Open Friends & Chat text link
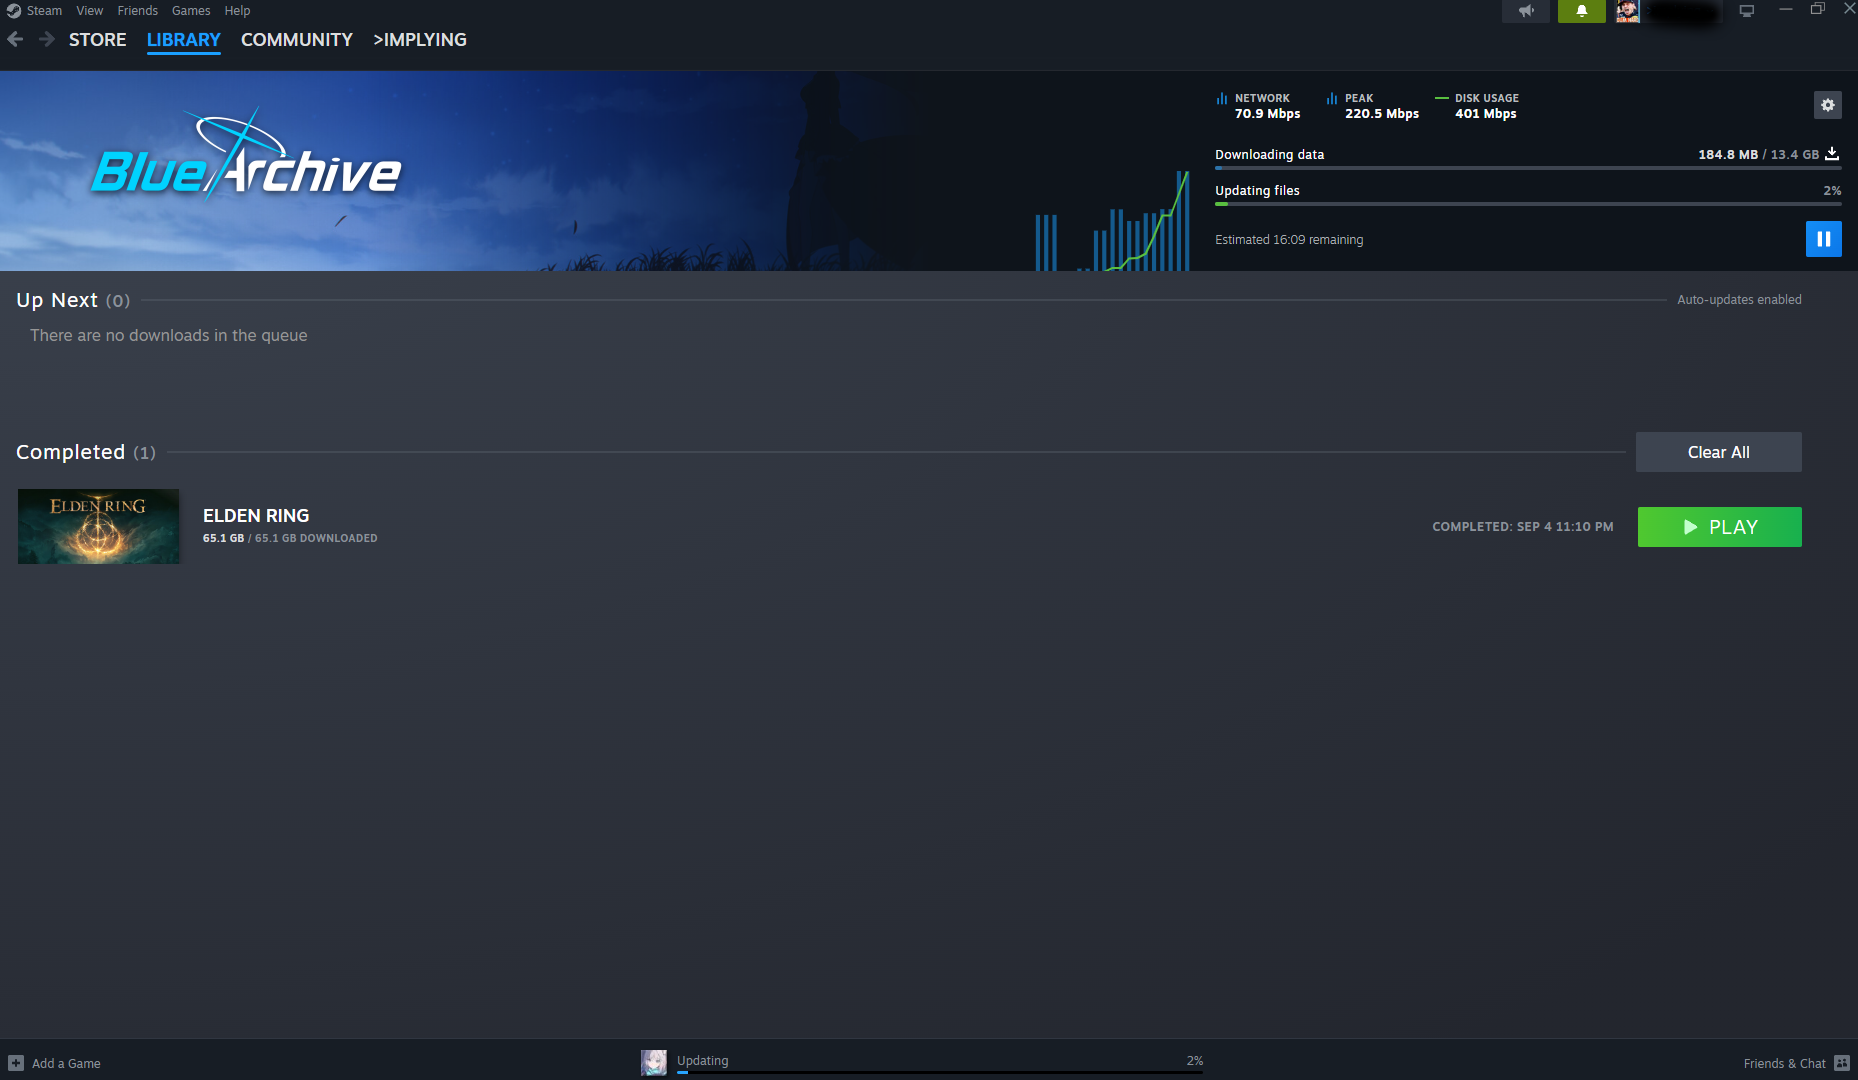The height and width of the screenshot is (1080, 1858). [1784, 1063]
